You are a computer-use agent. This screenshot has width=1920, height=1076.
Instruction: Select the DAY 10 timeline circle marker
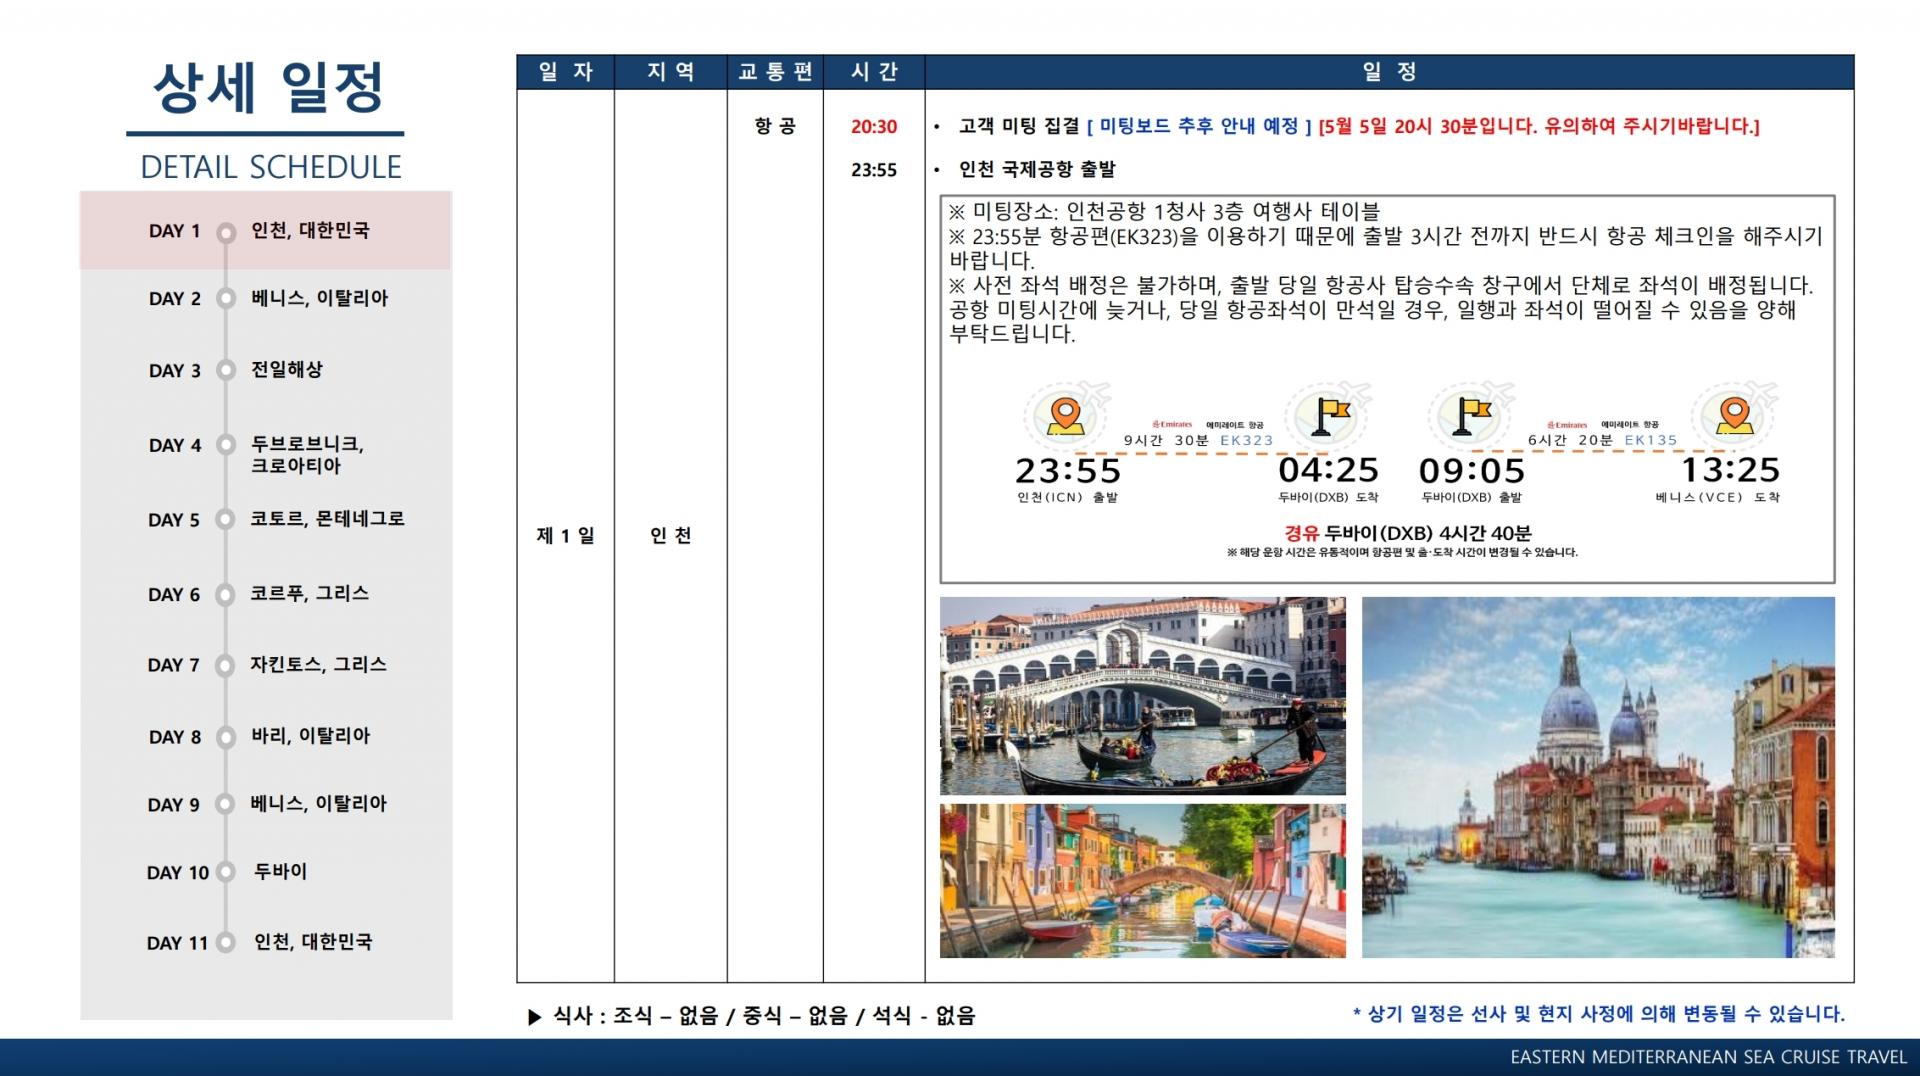(226, 872)
